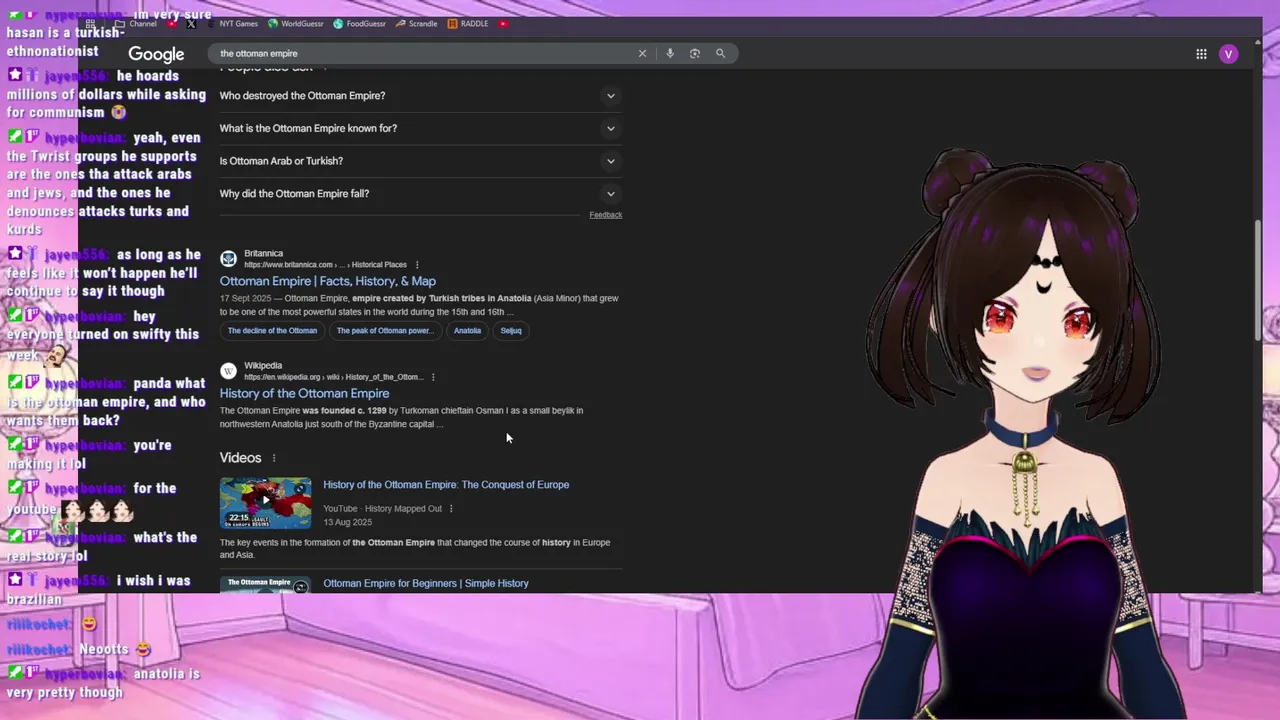The width and height of the screenshot is (1280, 720).
Task: Open more options for Britannica result
Action: point(417,265)
